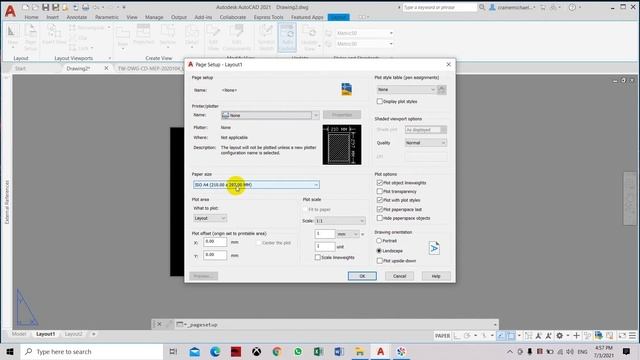This screenshot has height=360, width=640.
Task: Open the Manage ribbon tab
Action: pos(154,17)
